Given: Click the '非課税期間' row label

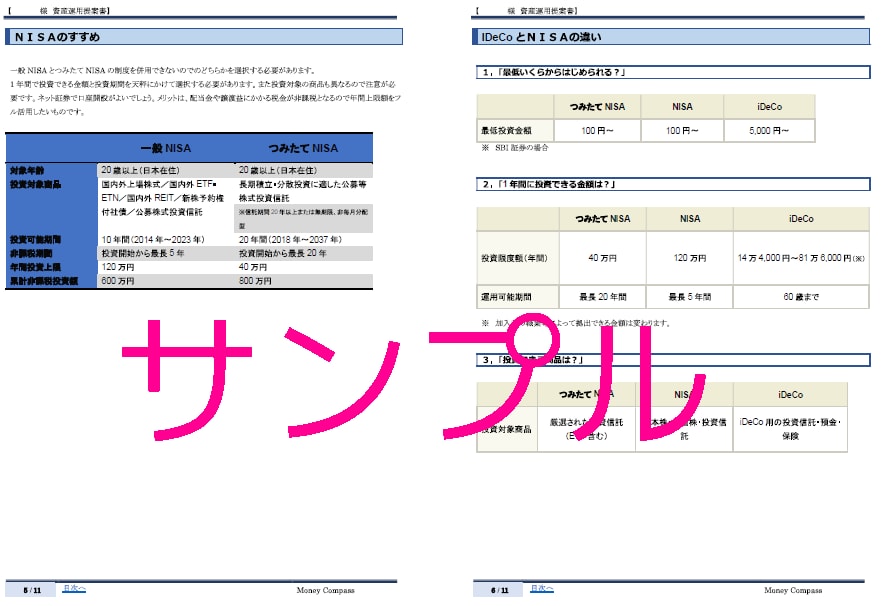Looking at the screenshot, I should click(31, 254).
